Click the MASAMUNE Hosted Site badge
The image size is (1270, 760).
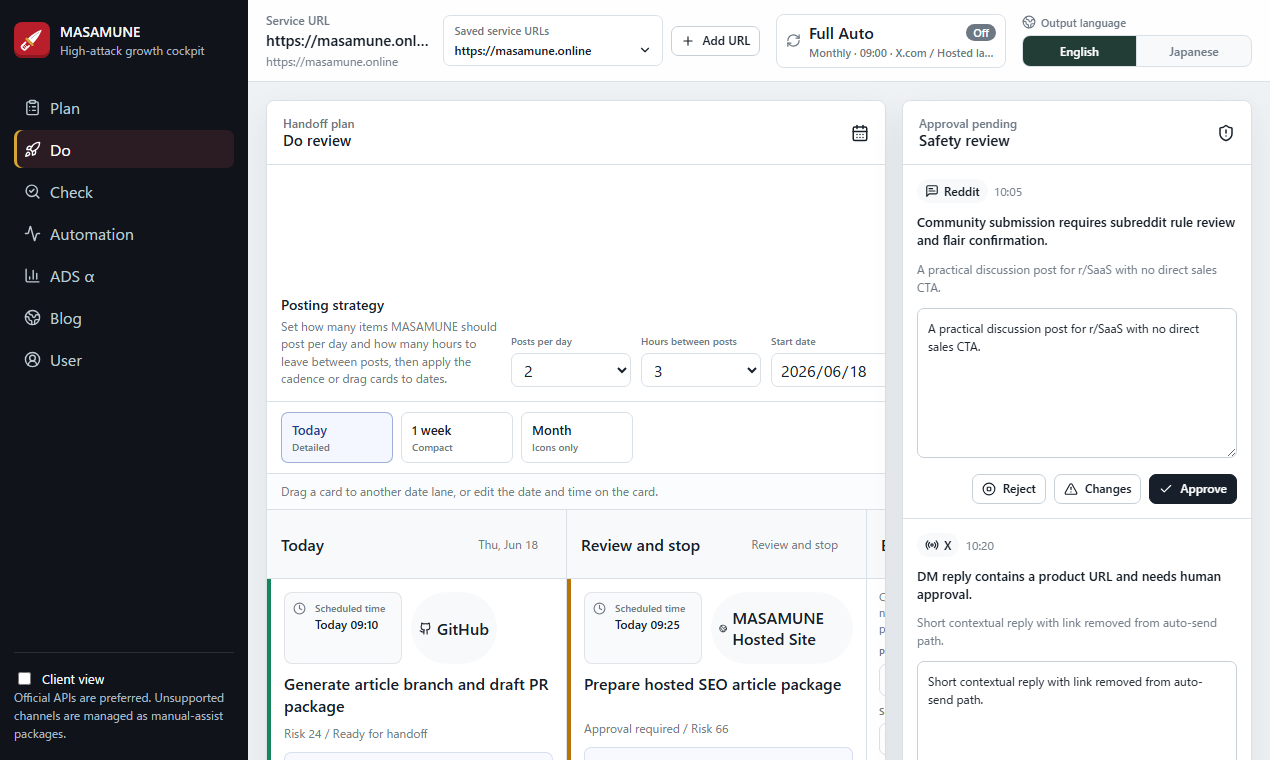tap(782, 629)
